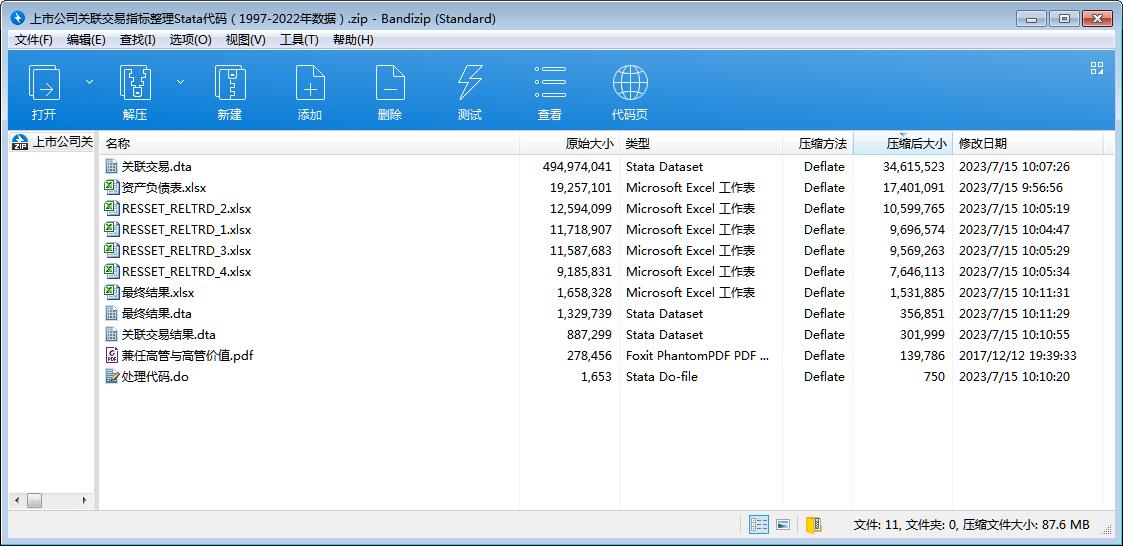Sort by the 名称 column header
Viewport: 1123px width, 546px height.
tap(309, 143)
